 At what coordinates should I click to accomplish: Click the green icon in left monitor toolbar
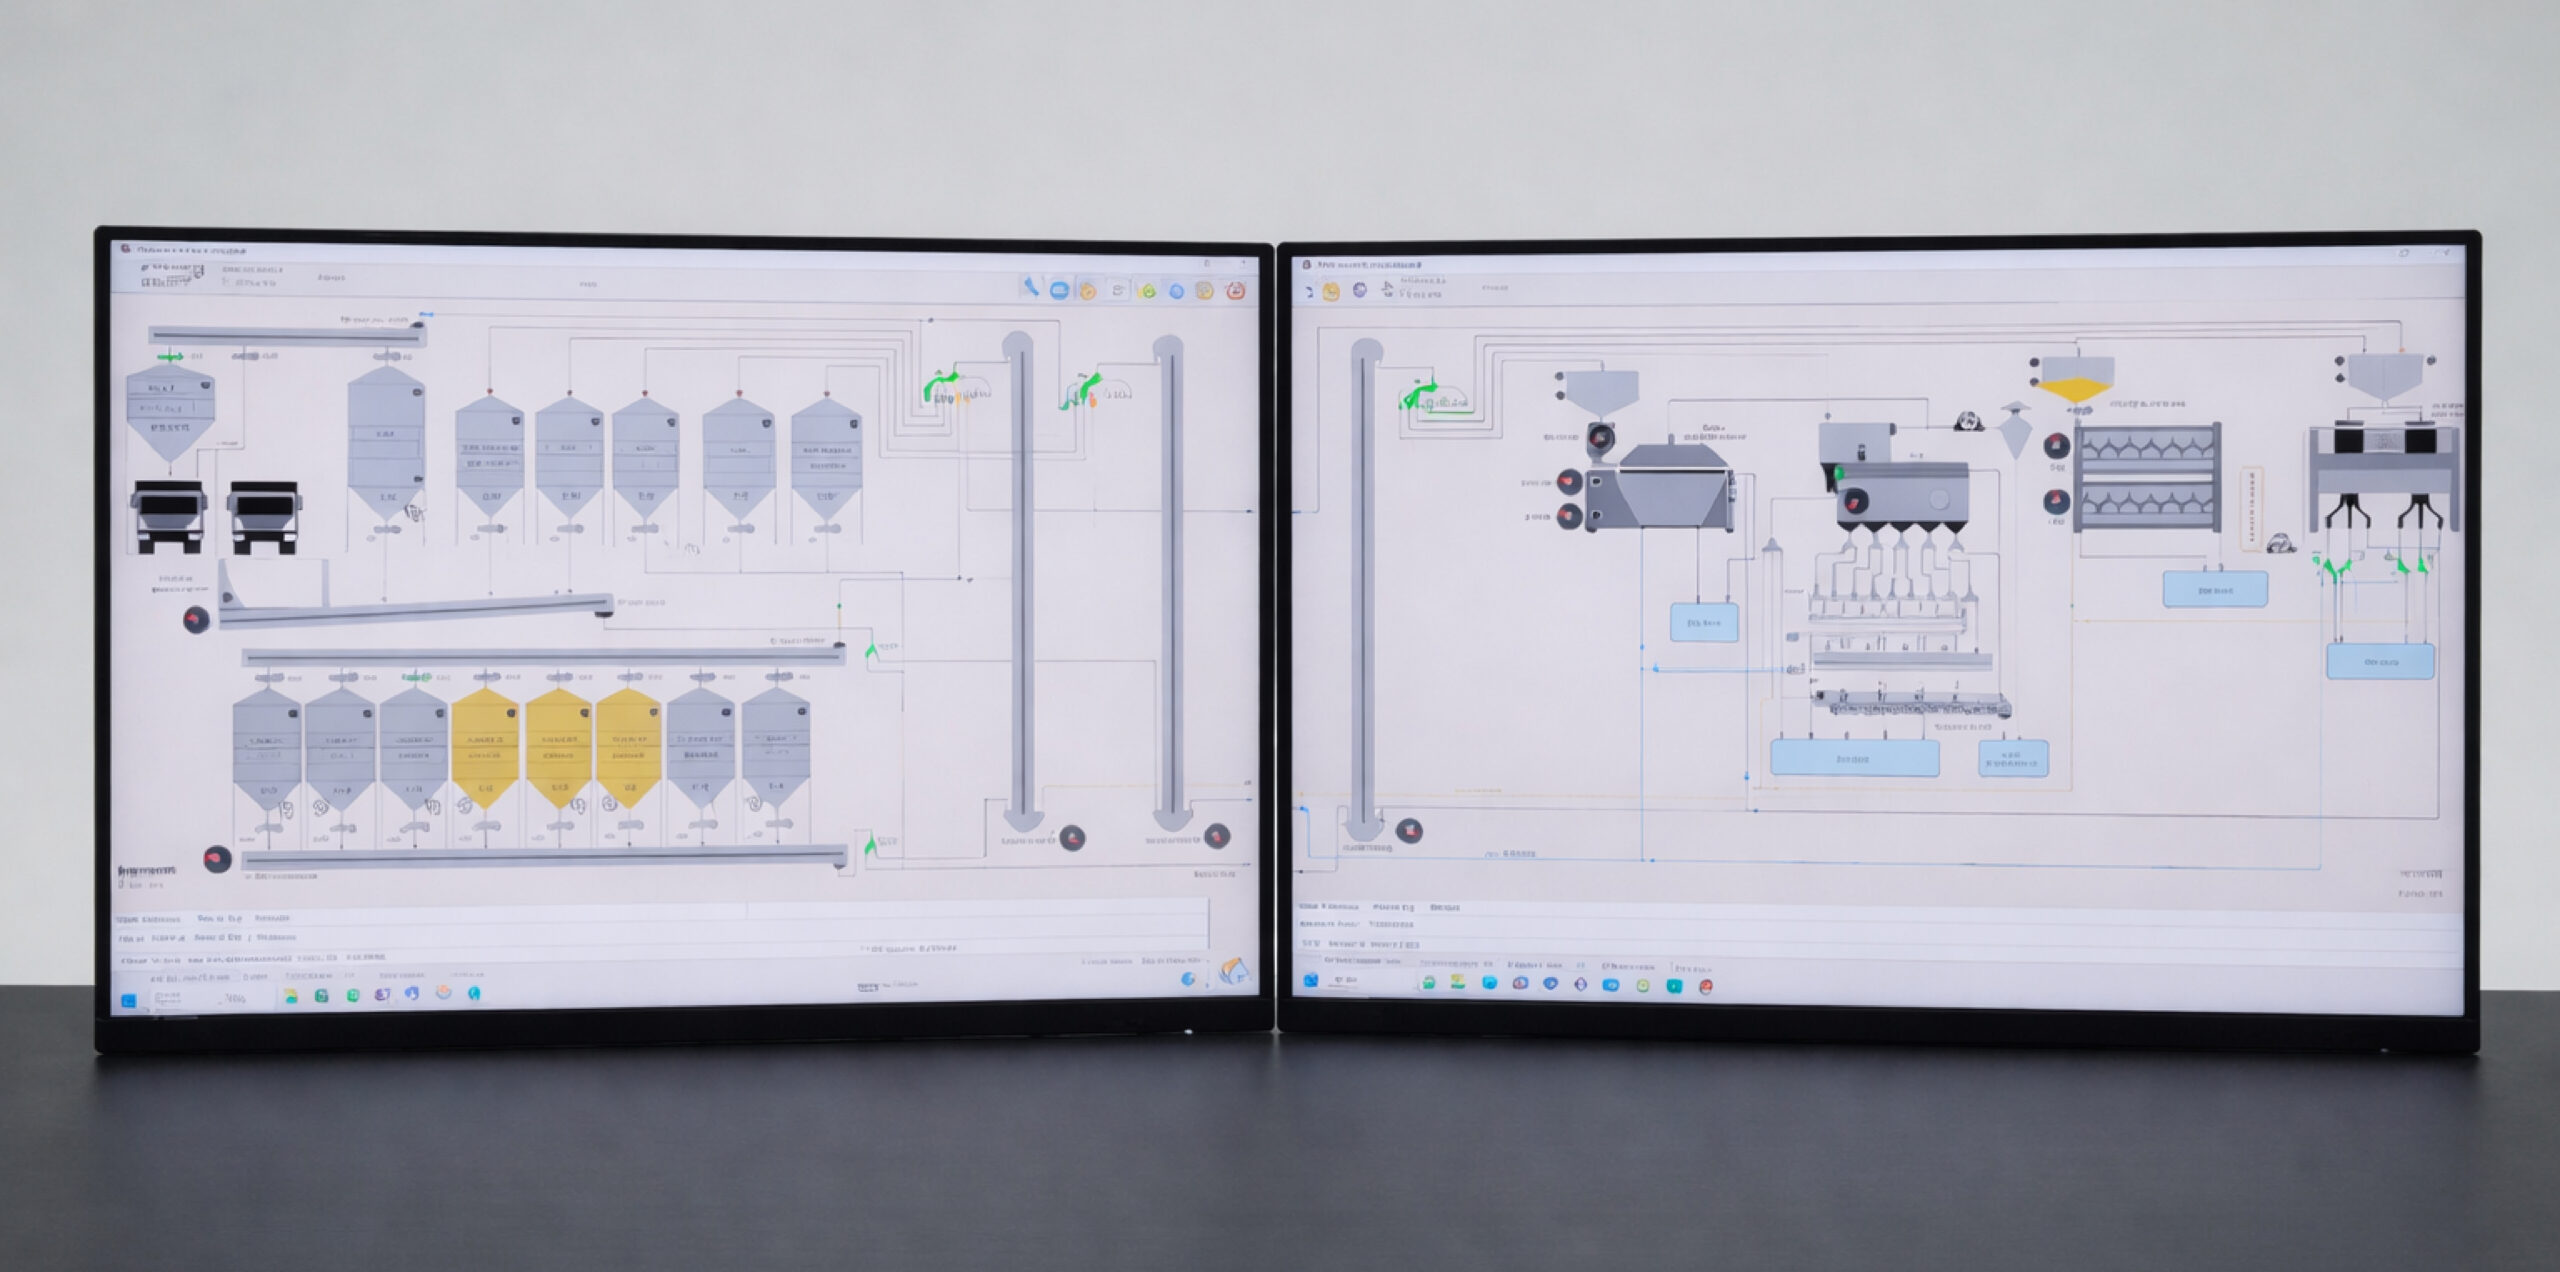coord(1148,291)
